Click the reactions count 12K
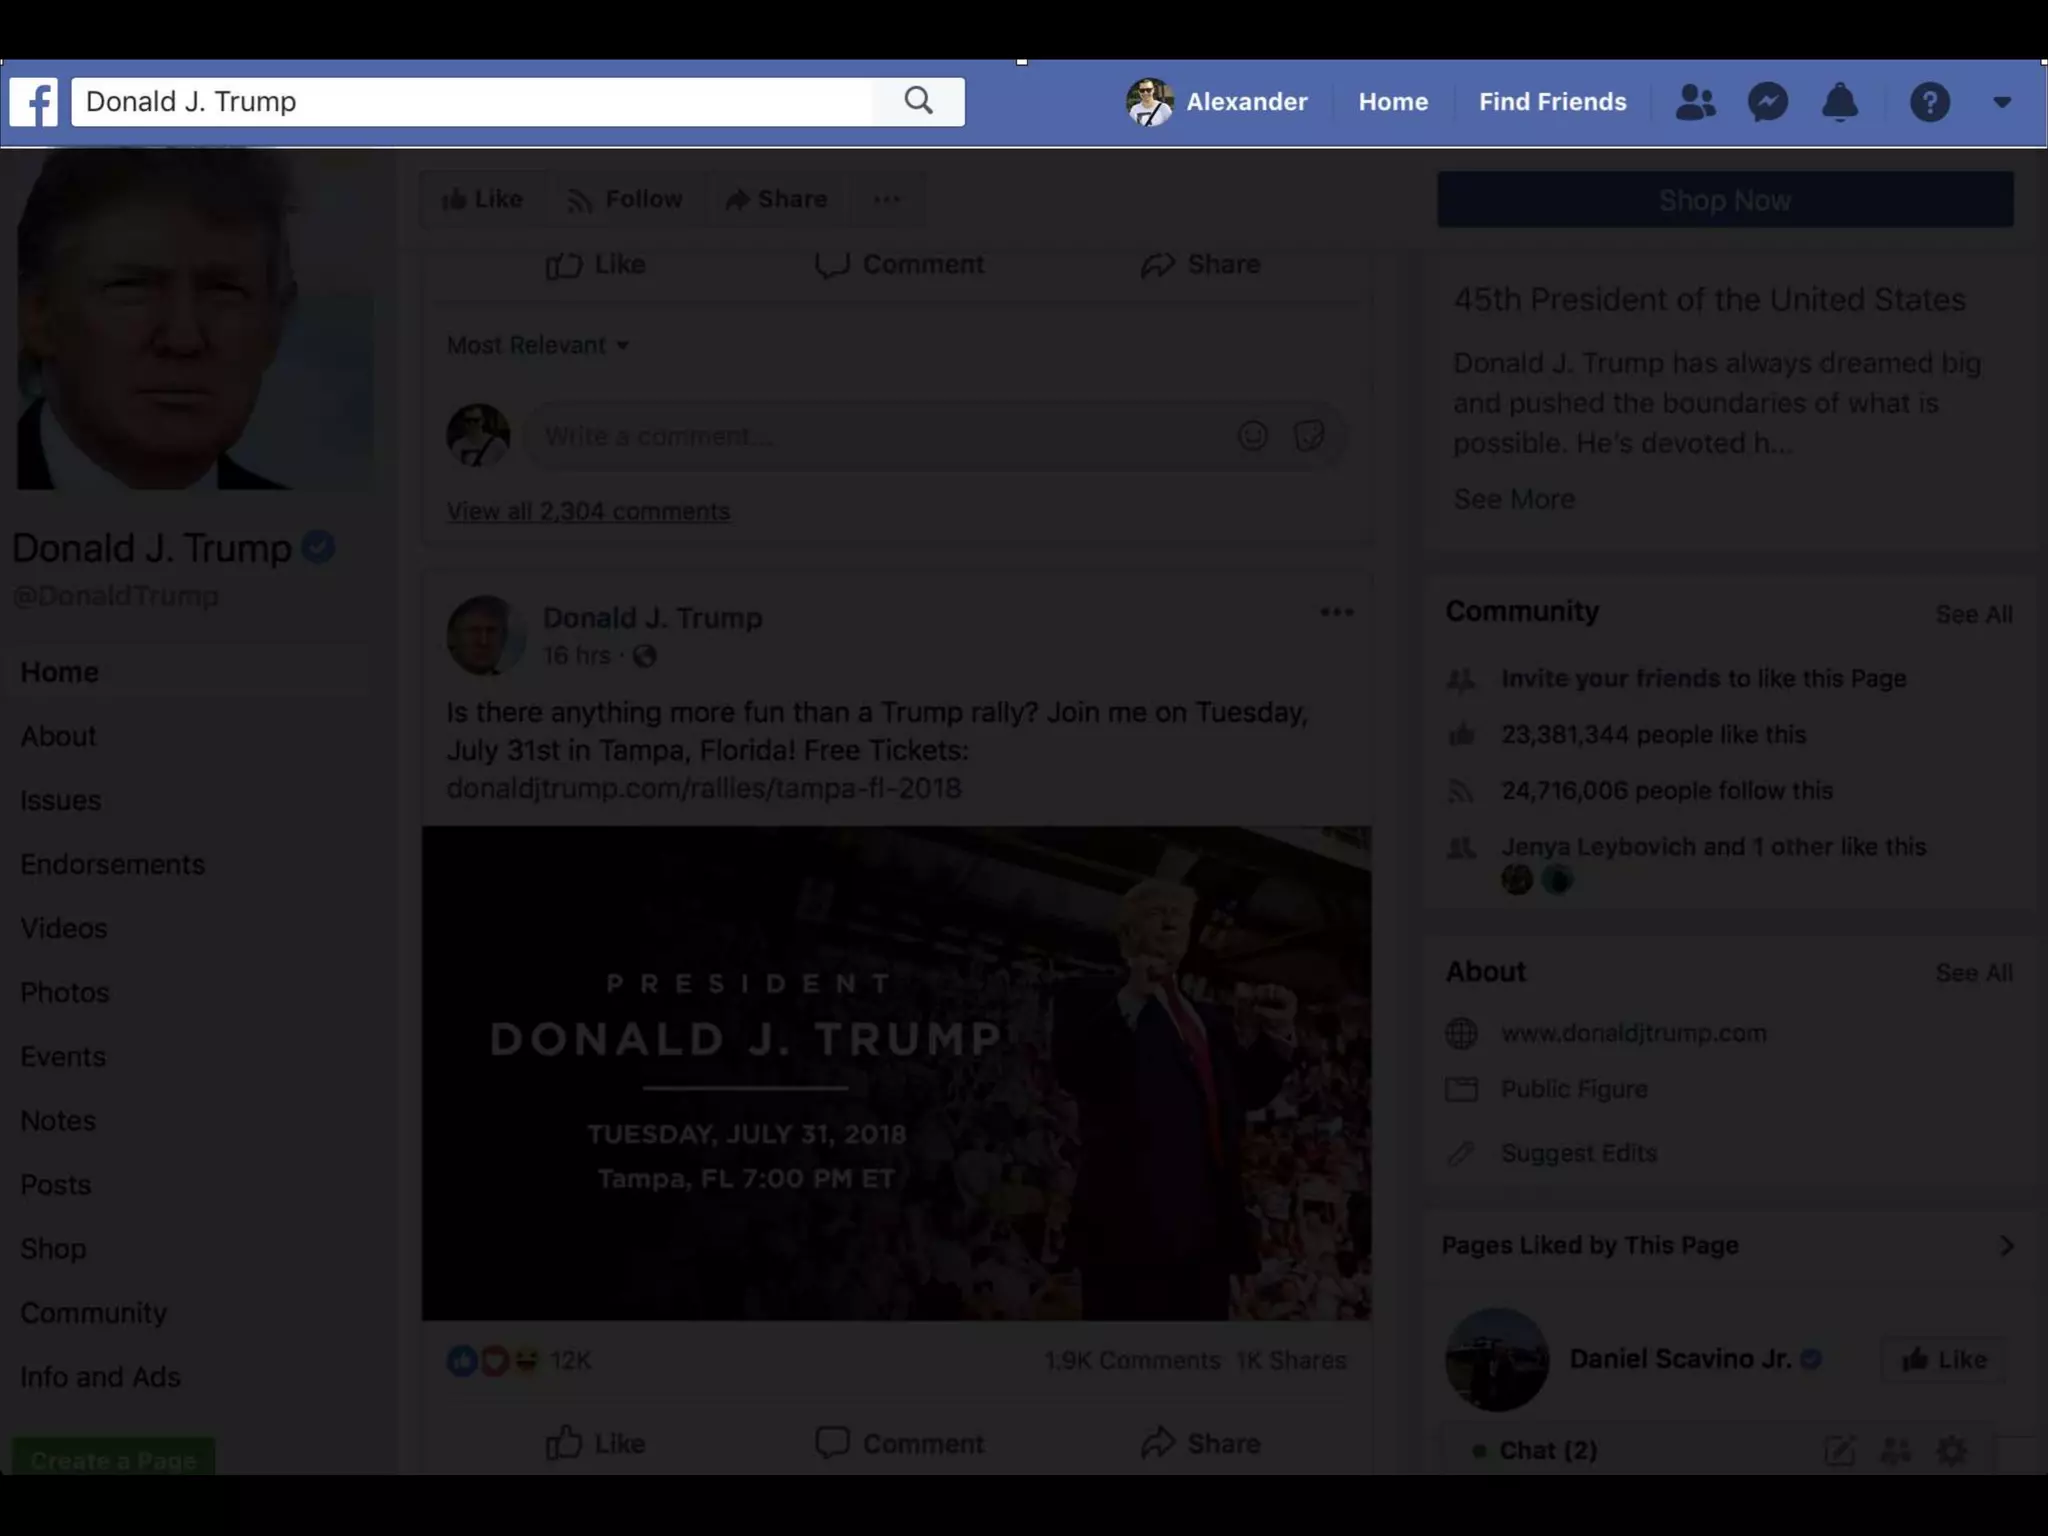 [570, 1361]
